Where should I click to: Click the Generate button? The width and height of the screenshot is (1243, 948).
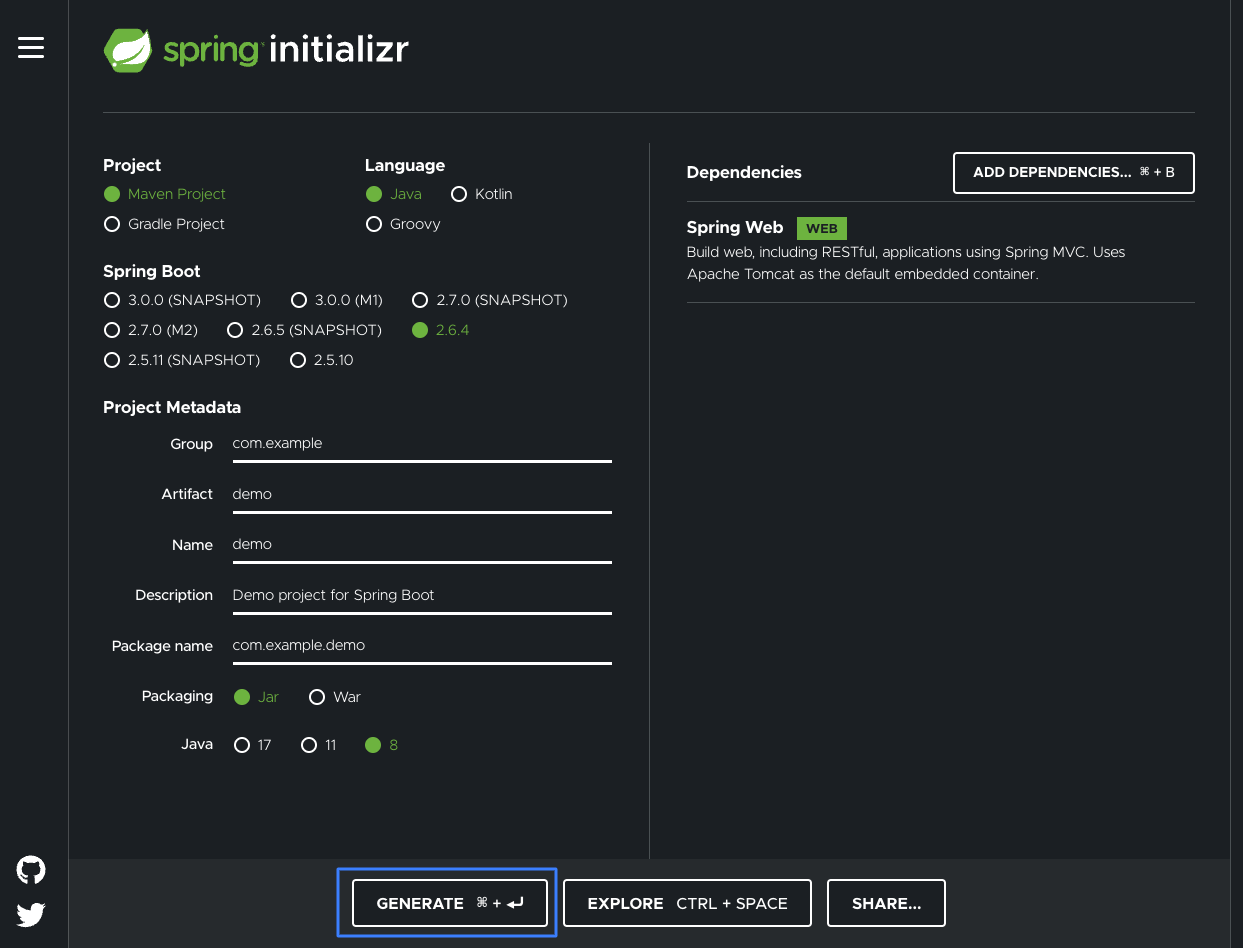[x=450, y=903]
